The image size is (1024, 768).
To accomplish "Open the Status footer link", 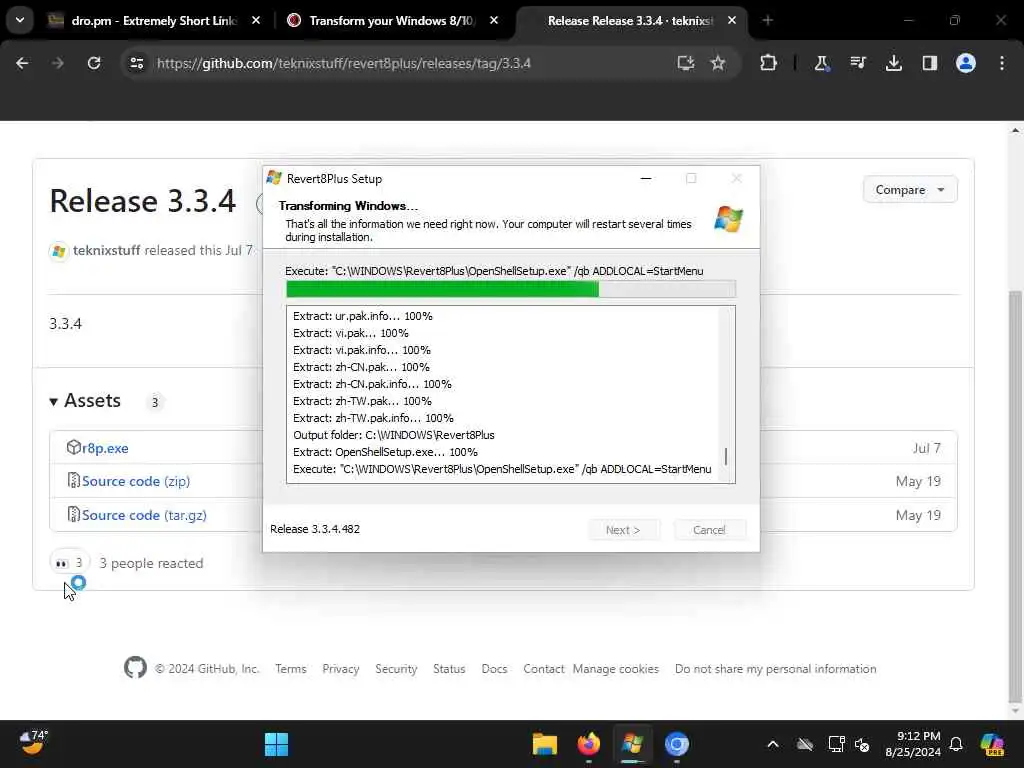I will (x=449, y=669).
